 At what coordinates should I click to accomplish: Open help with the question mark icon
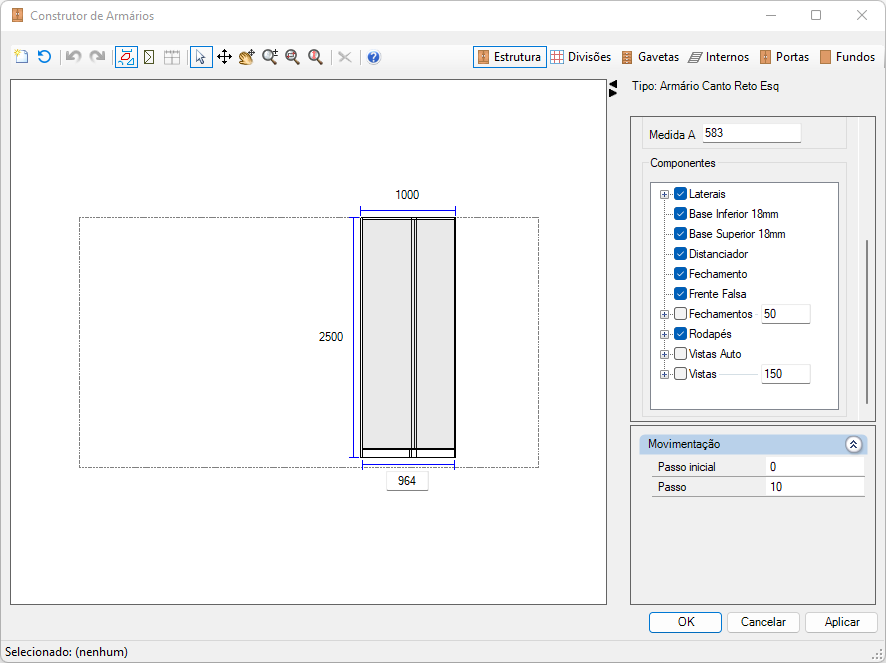pos(373,57)
